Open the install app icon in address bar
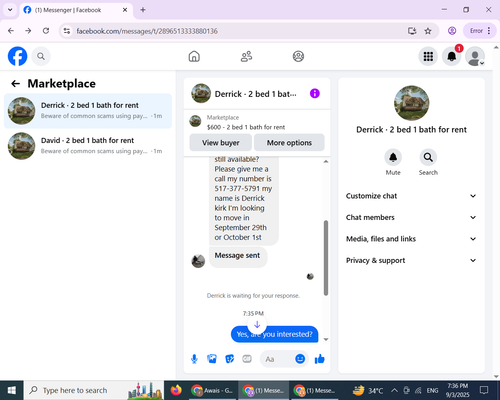 point(412,31)
